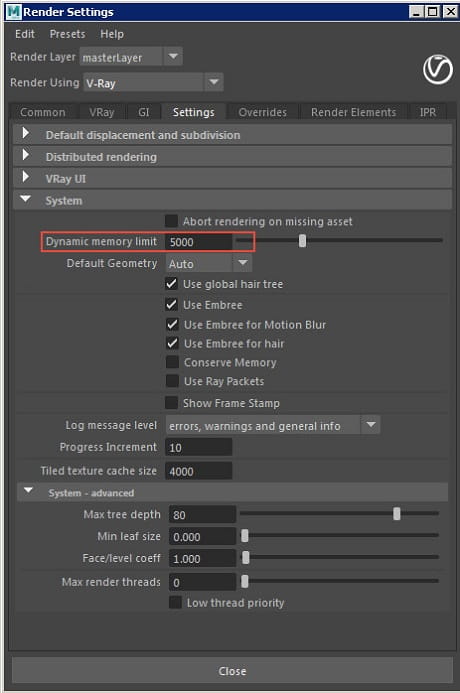This screenshot has width=460, height=693.
Task: Enable Use Ray Packets
Action: click(x=172, y=381)
